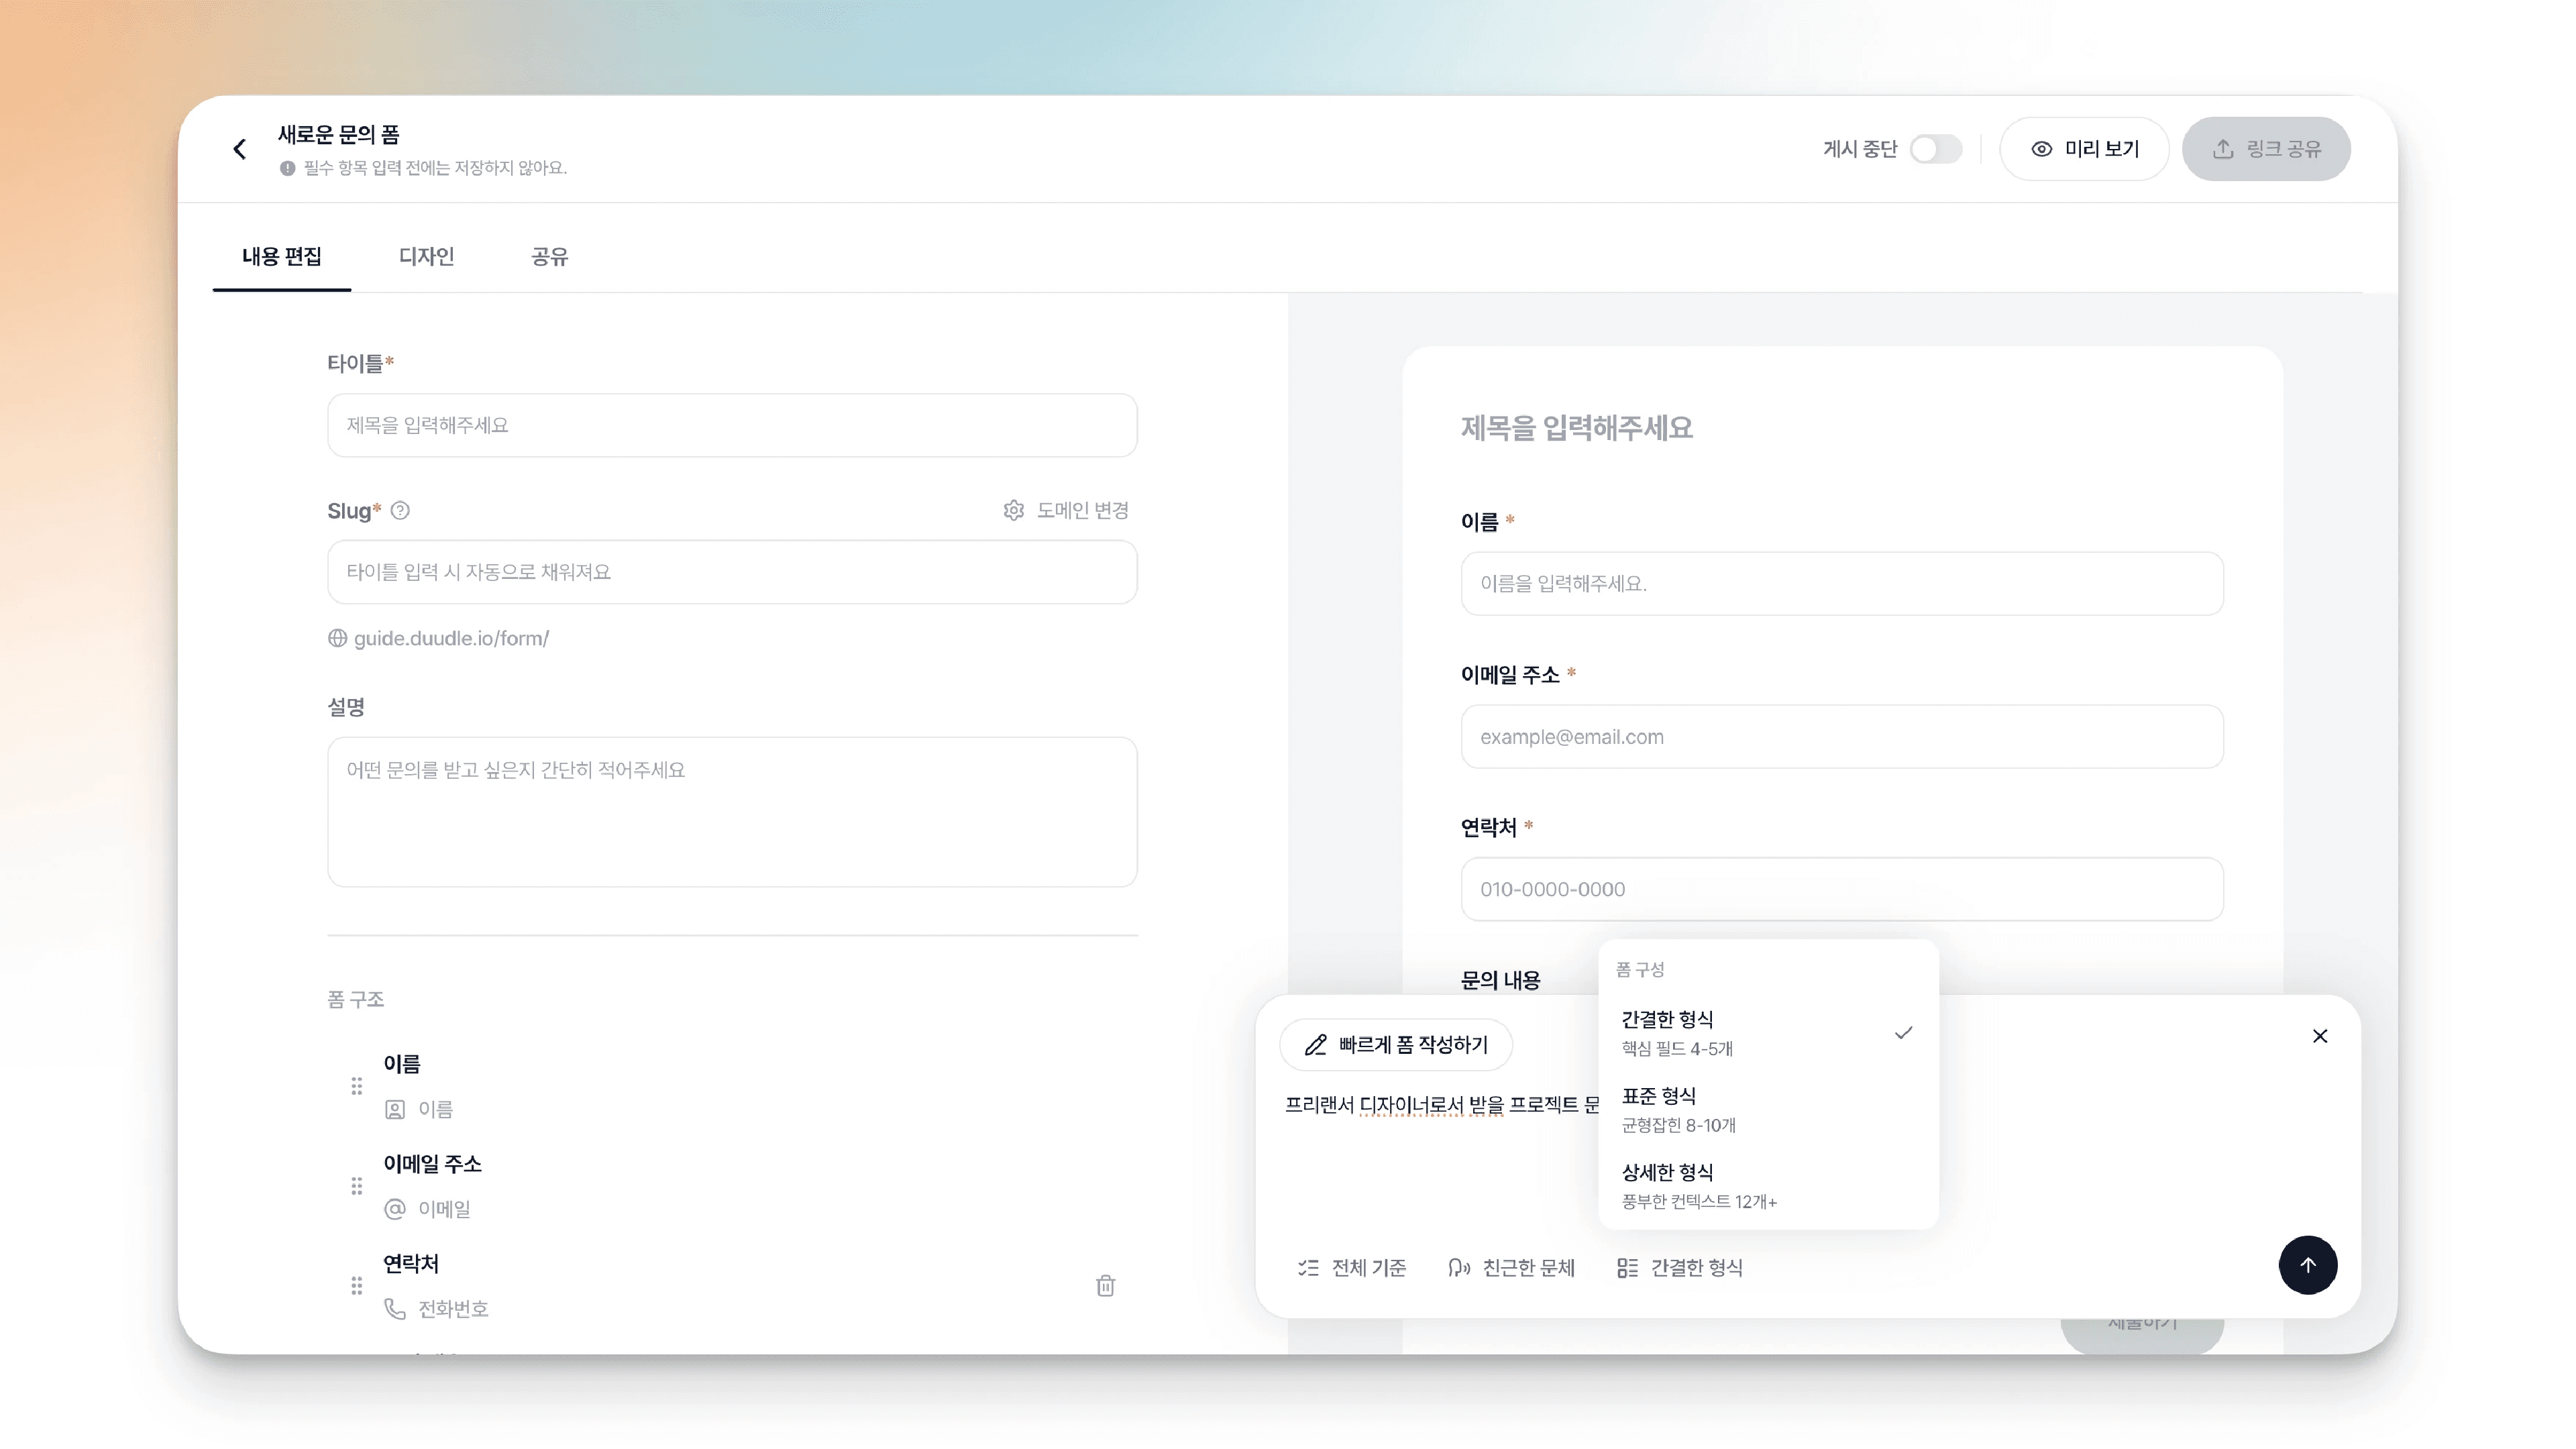Click the 링크 공유 share button

tap(2266, 149)
